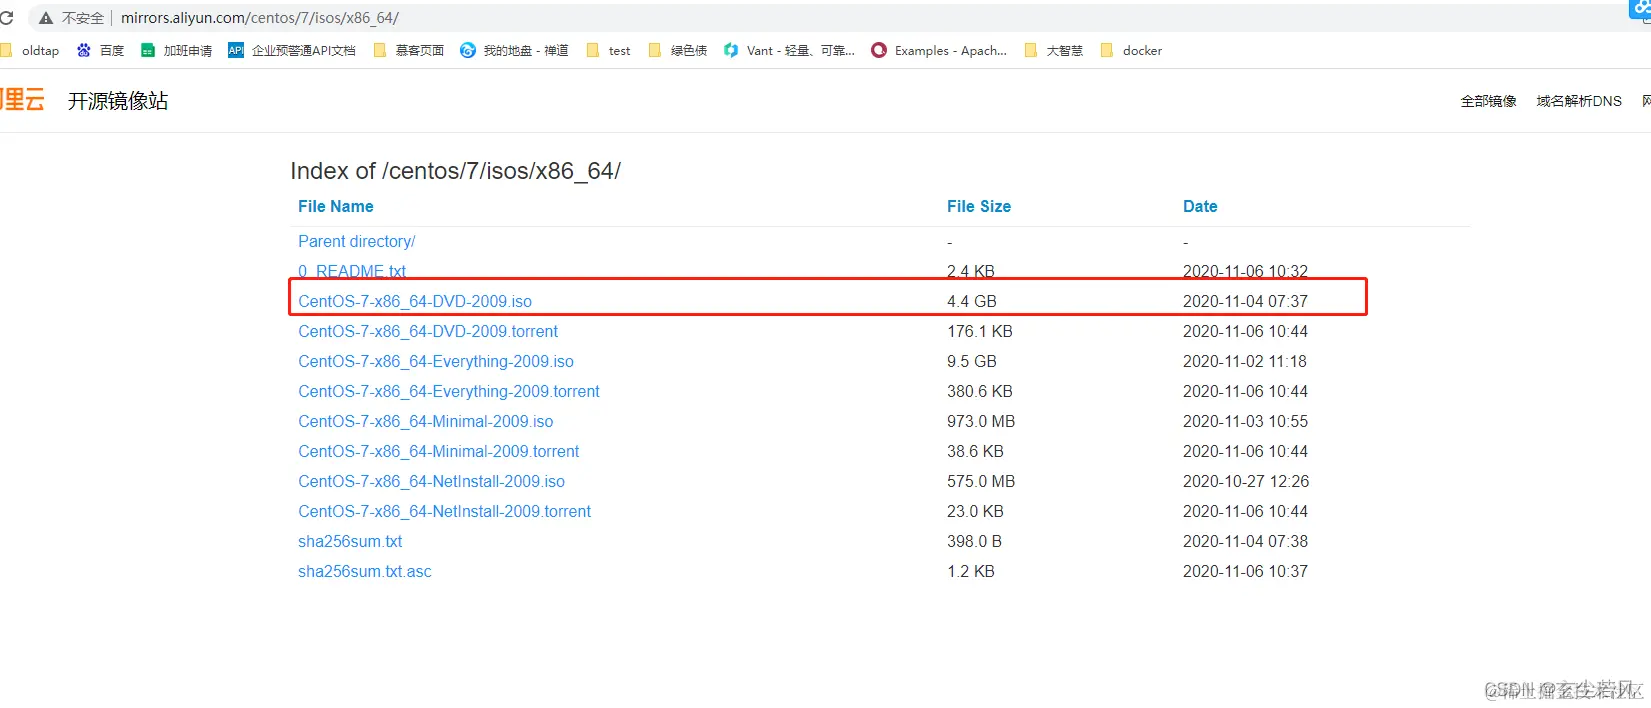Click the 176.1 KB file size cell
This screenshot has height=708, width=1651.
pos(980,331)
